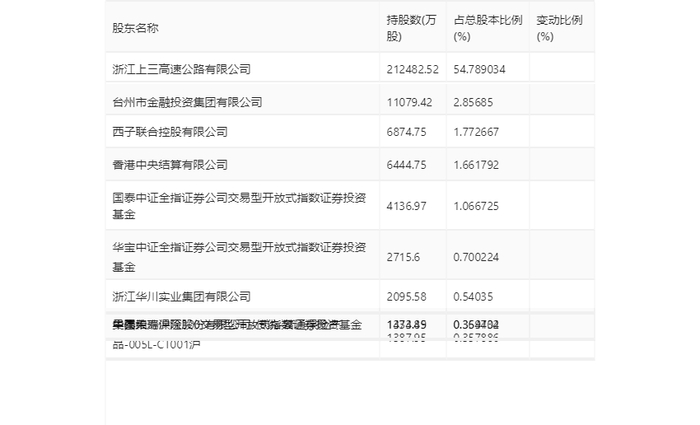Click the 持股数(万股) column header
Screen dimensions: 700x425
pyautogui.click(x=411, y=28)
